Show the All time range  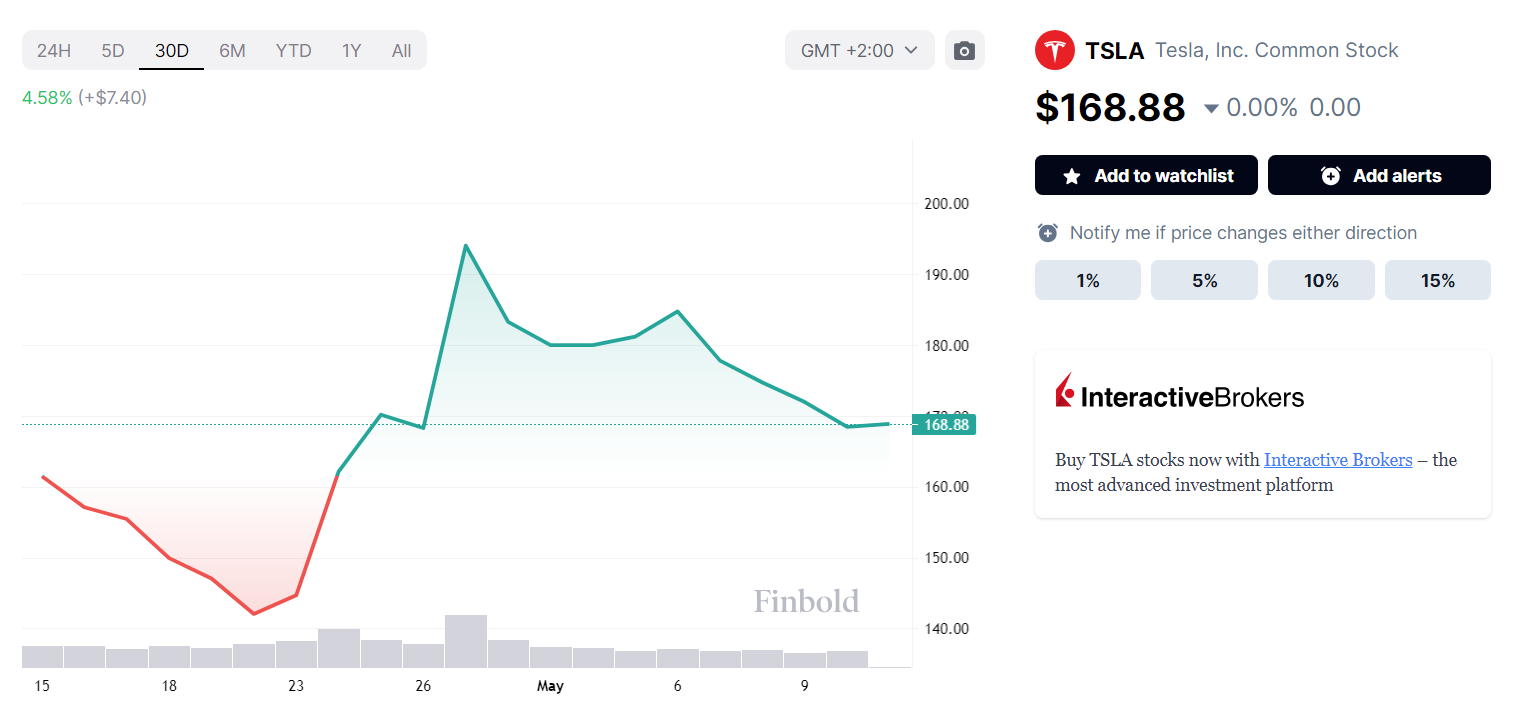tap(402, 50)
